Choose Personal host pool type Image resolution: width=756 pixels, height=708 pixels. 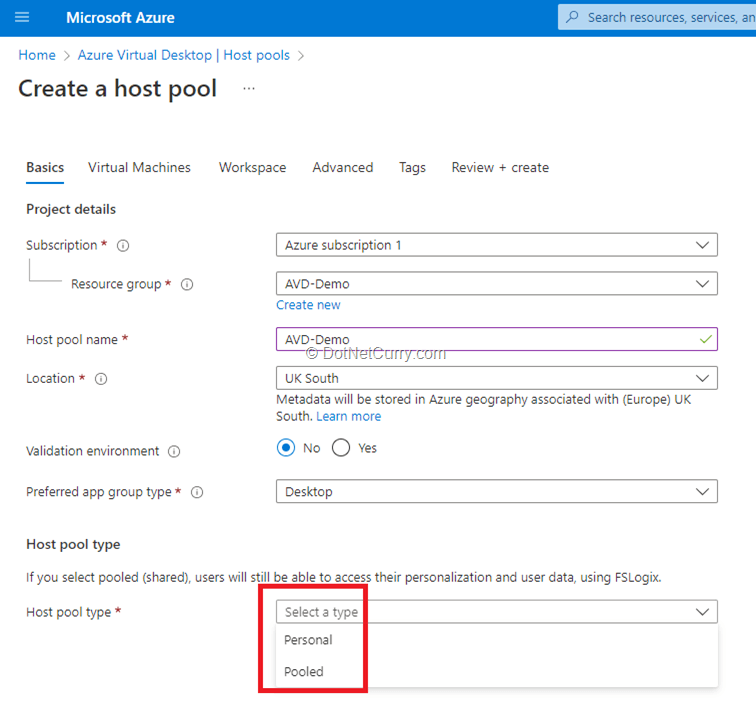497,640
